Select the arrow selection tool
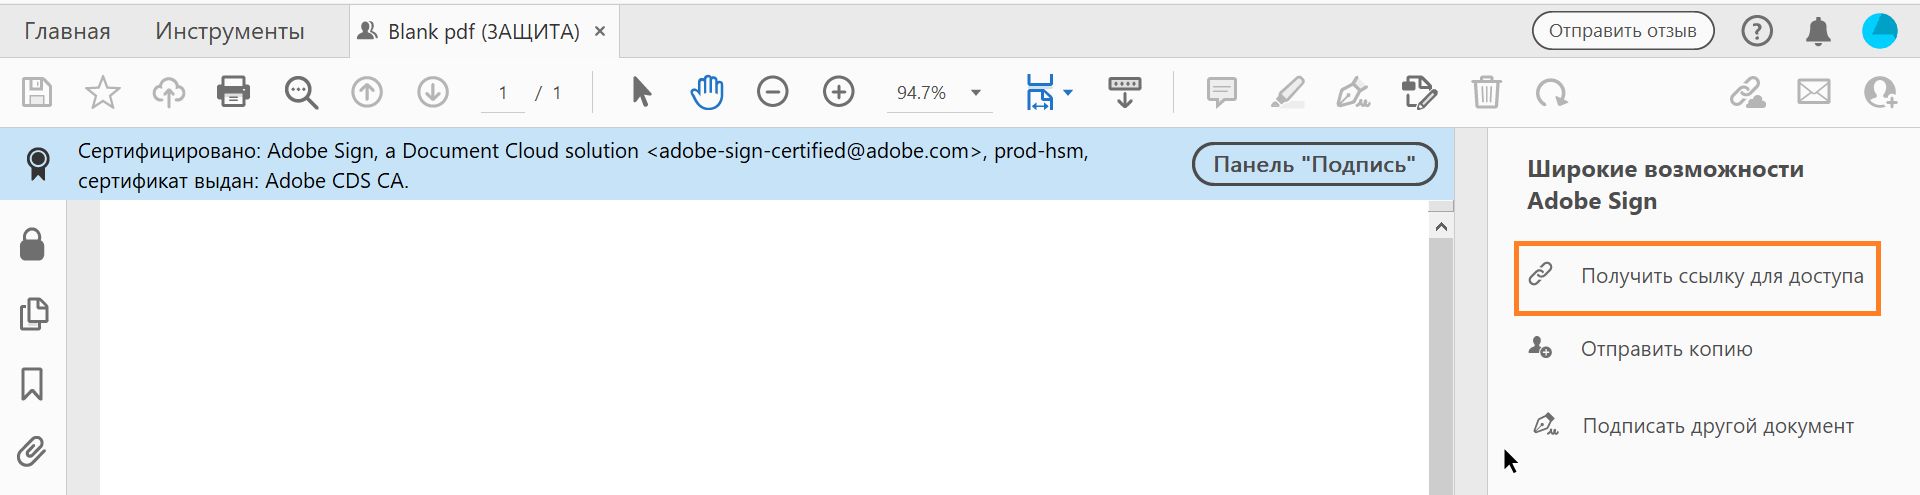 pyautogui.click(x=641, y=92)
